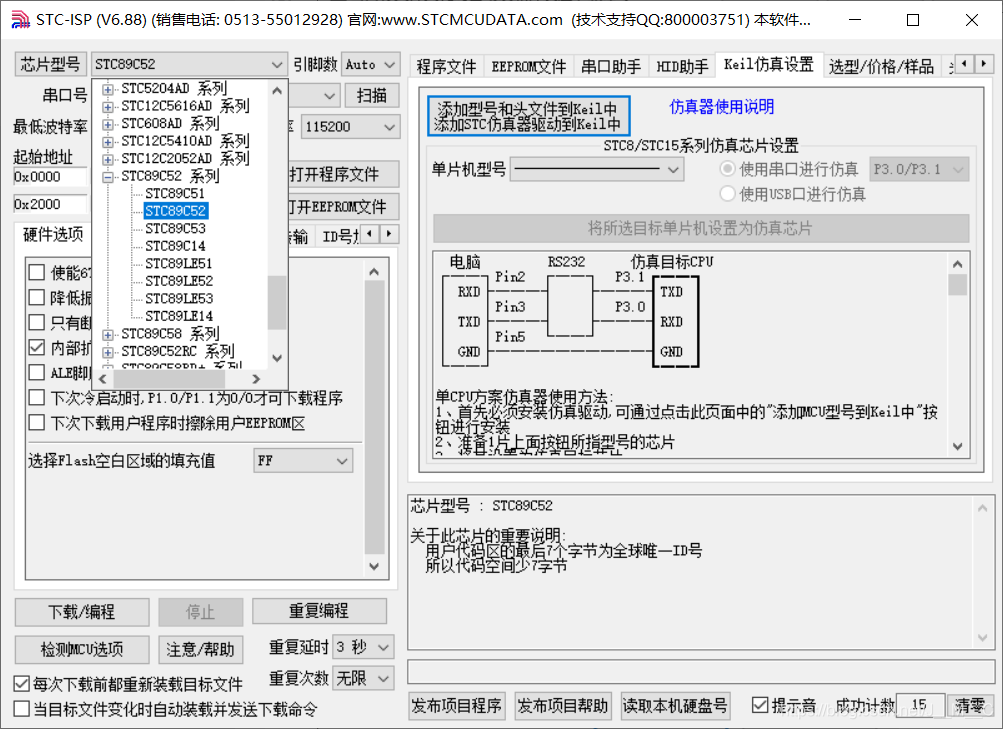Switch to Keil仿真设置 tab
The height and width of the screenshot is (729, 1003).
769,65
